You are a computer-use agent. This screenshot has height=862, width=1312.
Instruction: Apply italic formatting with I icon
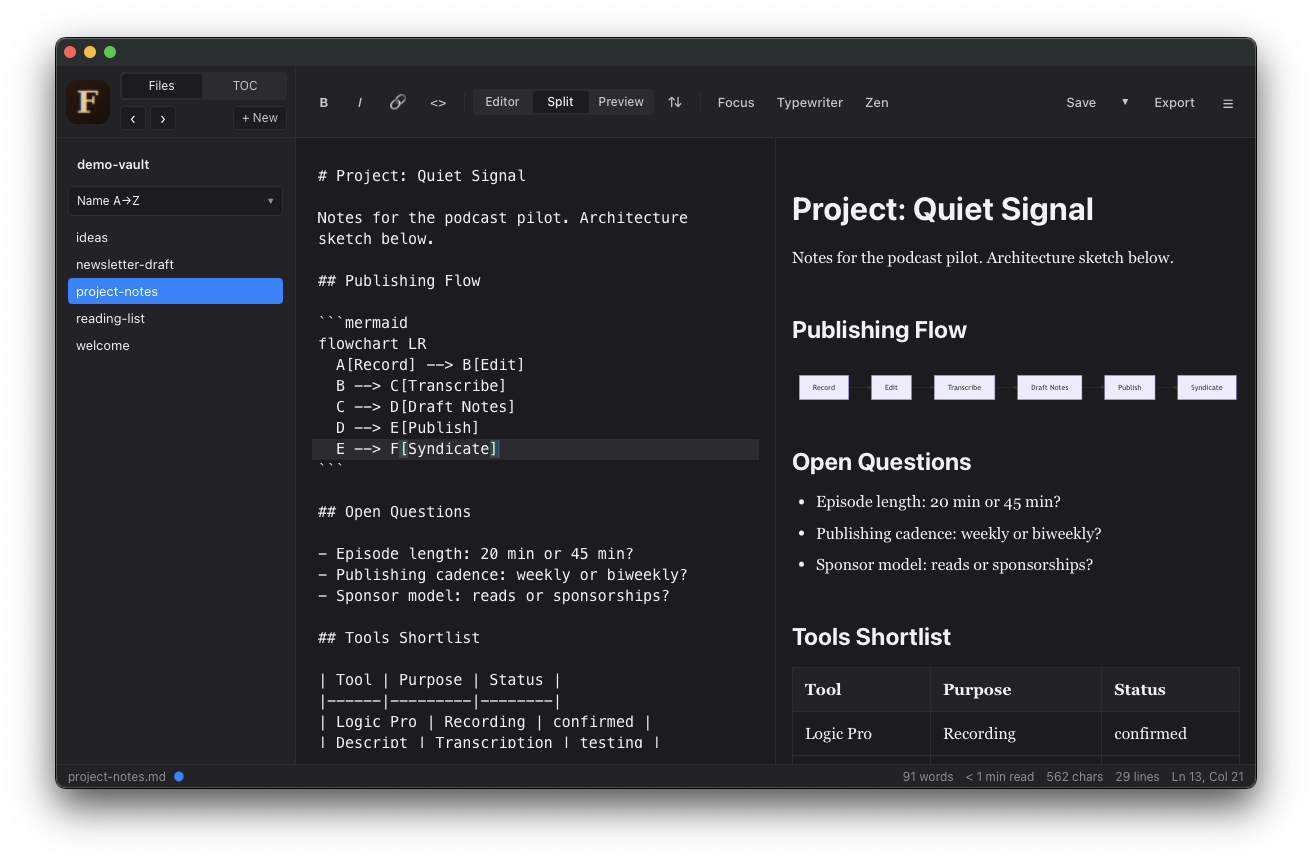[x=360, y=102]
